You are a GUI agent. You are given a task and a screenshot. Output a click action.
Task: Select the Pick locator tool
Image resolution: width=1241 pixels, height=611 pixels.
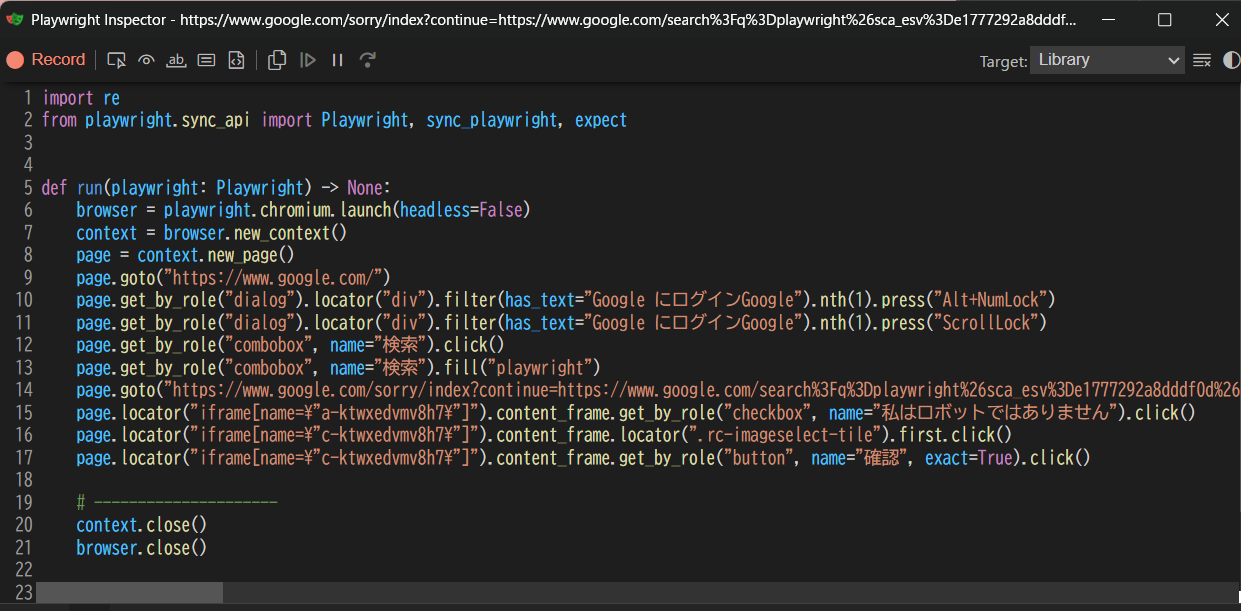[116, 60]
